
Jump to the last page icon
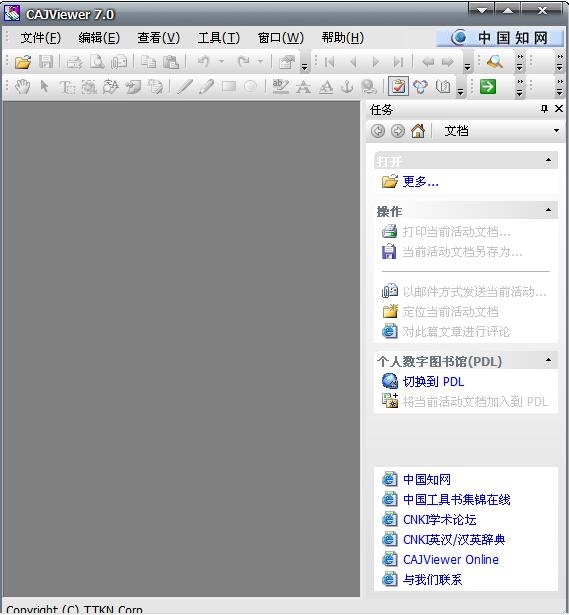pos(398,62)
